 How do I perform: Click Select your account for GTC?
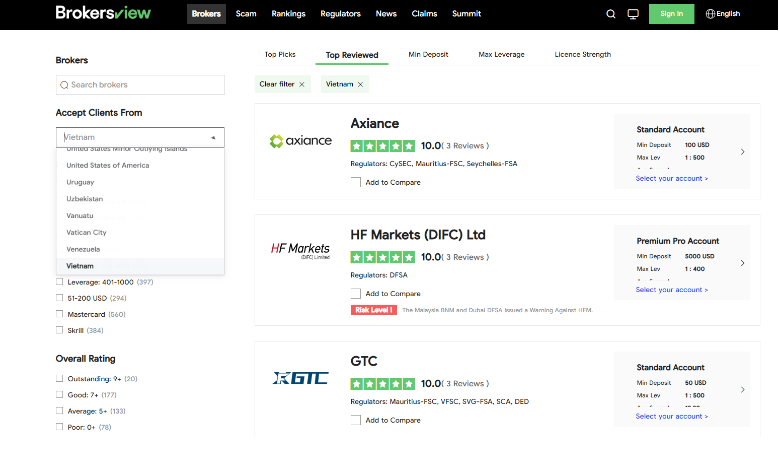[x=672, y=416]
